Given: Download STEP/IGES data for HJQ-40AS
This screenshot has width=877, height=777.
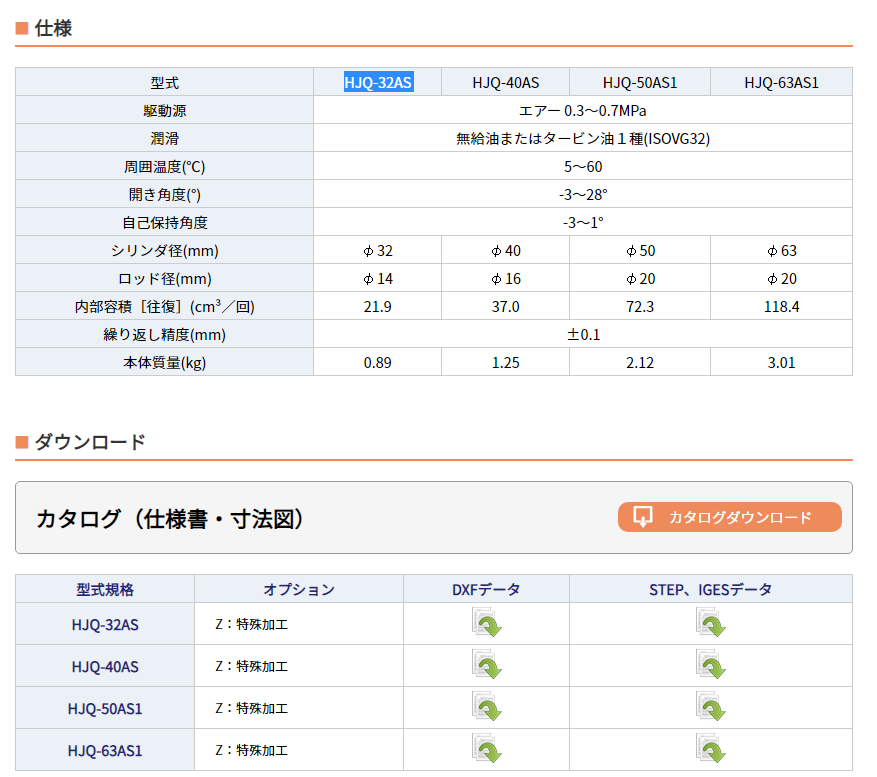Looking at the screenshot, I should pyautogui.click(x=710, y=666).
